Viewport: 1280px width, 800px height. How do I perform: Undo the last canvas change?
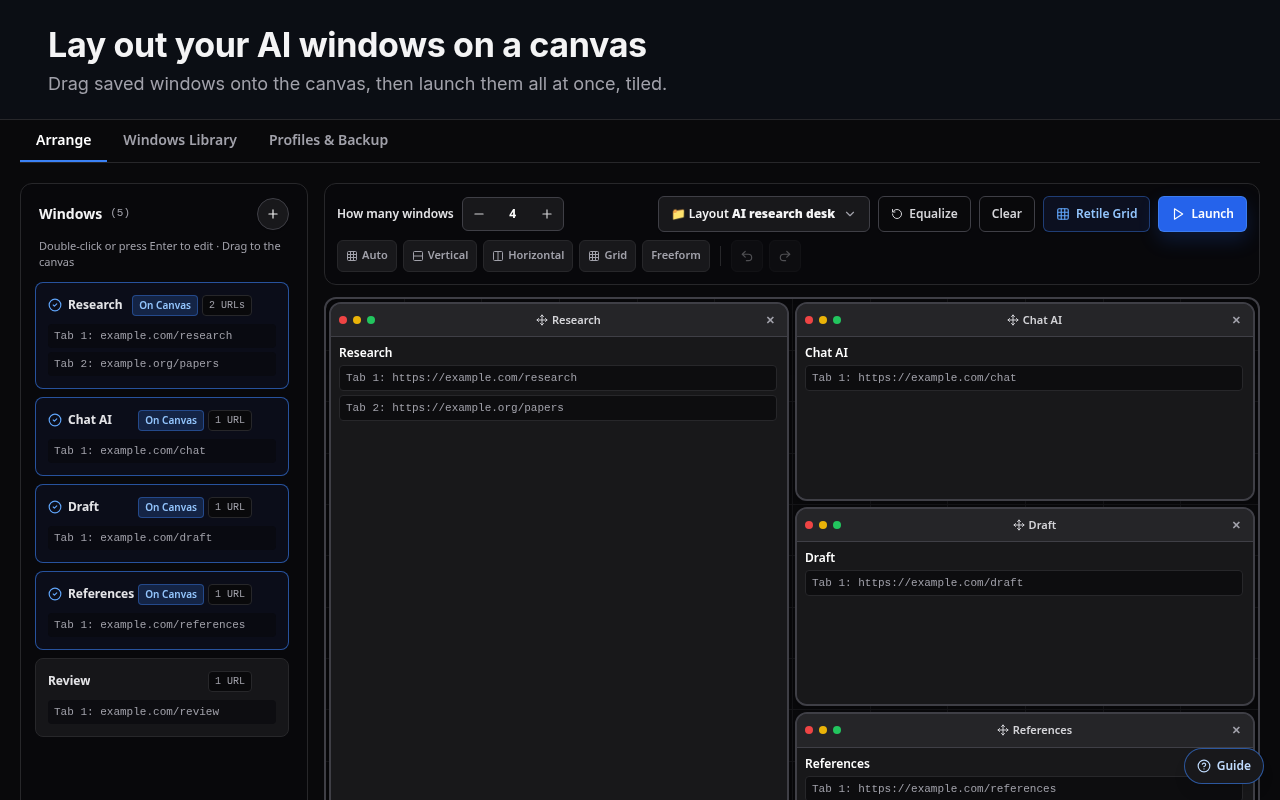click(x=747, y=256)
